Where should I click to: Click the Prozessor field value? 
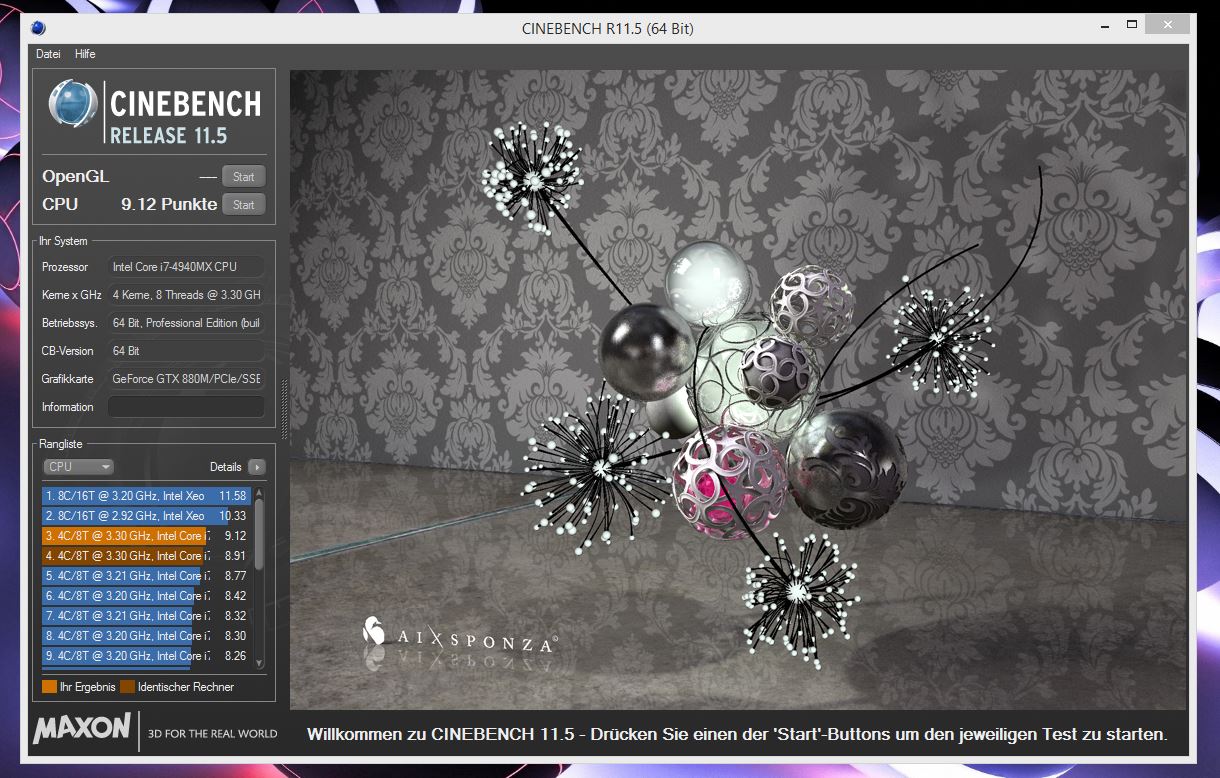pyautogui.click(x=186, y=267)
